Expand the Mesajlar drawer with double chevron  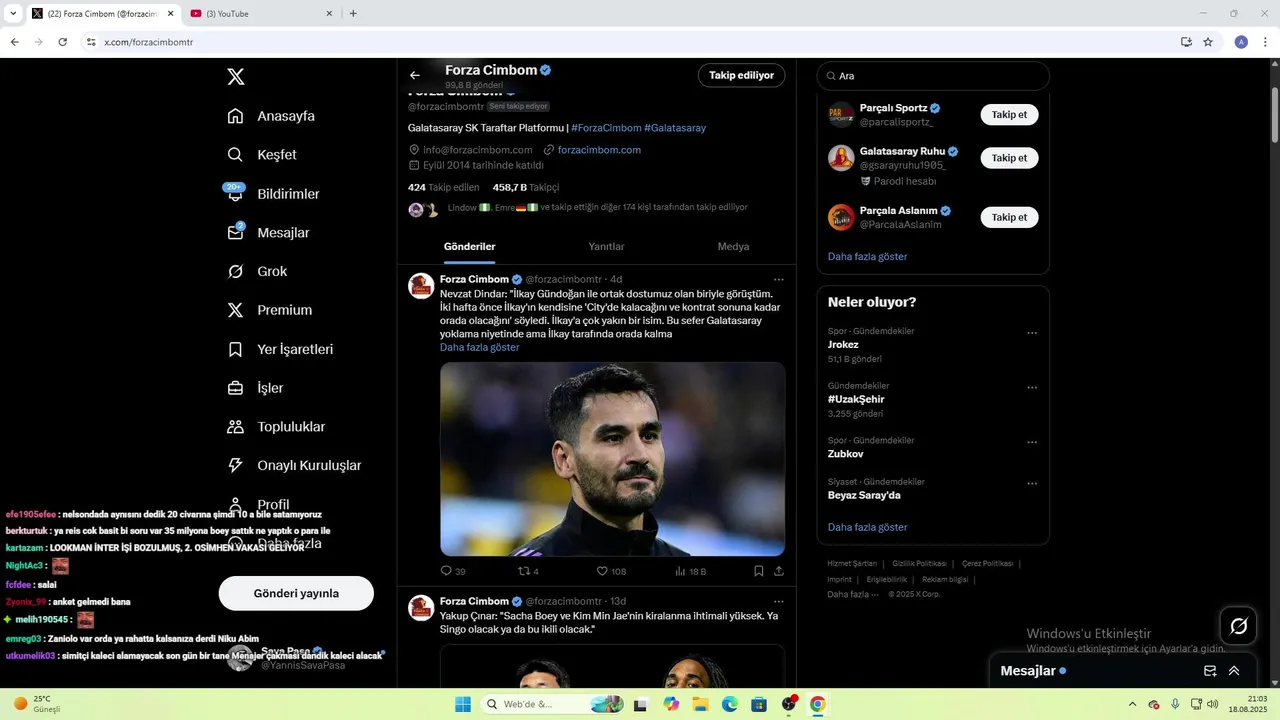pos(1234,671)
